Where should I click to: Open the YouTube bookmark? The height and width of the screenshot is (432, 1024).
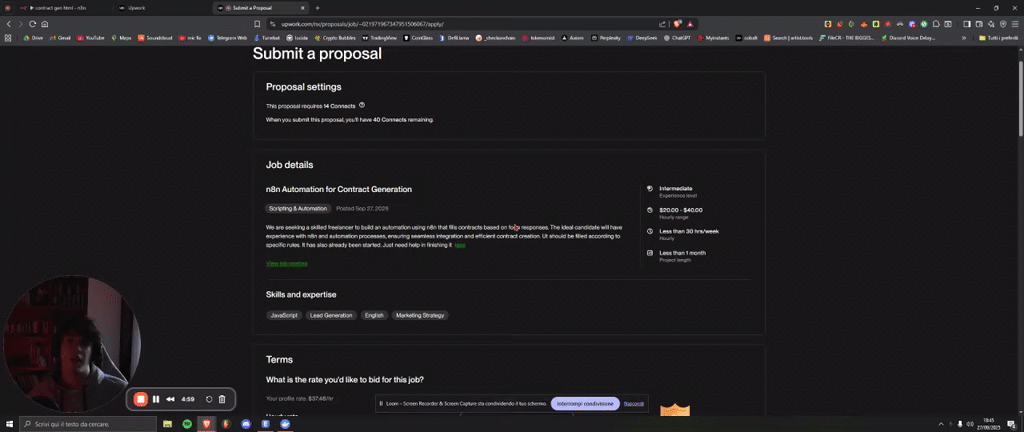tap(91, 38)
